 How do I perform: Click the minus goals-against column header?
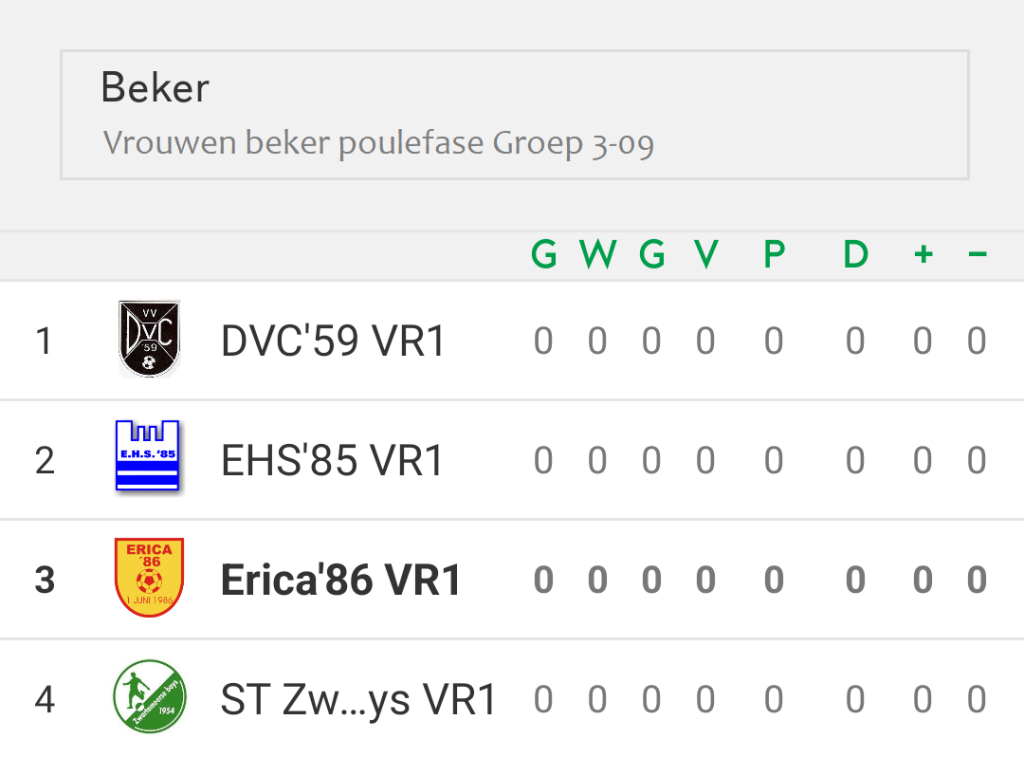[x=977, y=254]
